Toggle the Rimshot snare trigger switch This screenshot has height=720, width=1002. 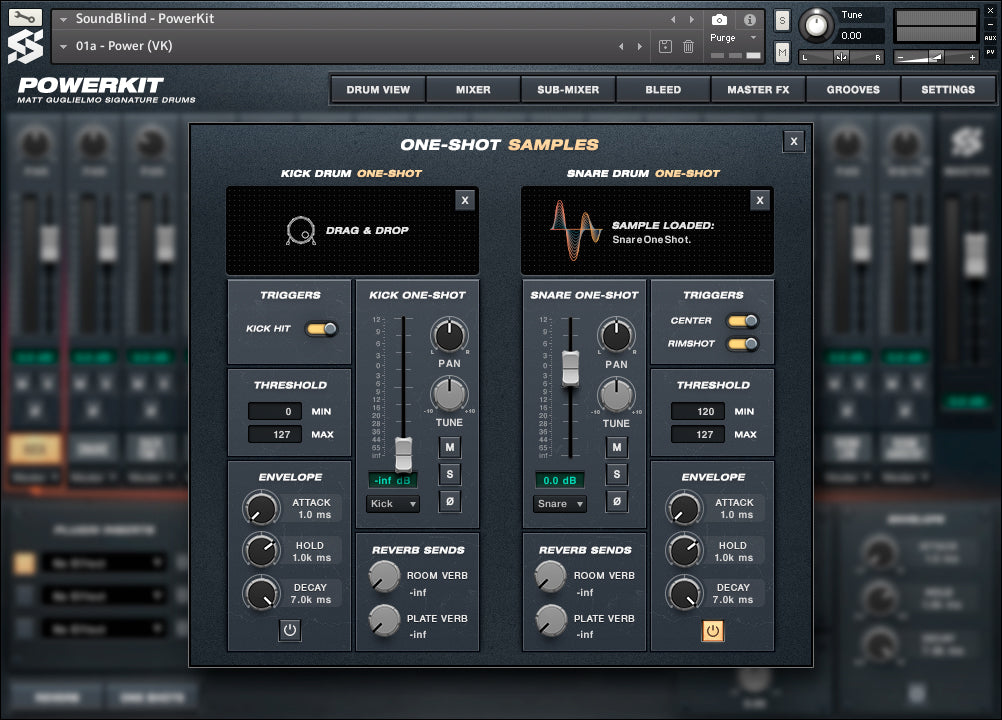pyautogui.click(x=743, y=344)
